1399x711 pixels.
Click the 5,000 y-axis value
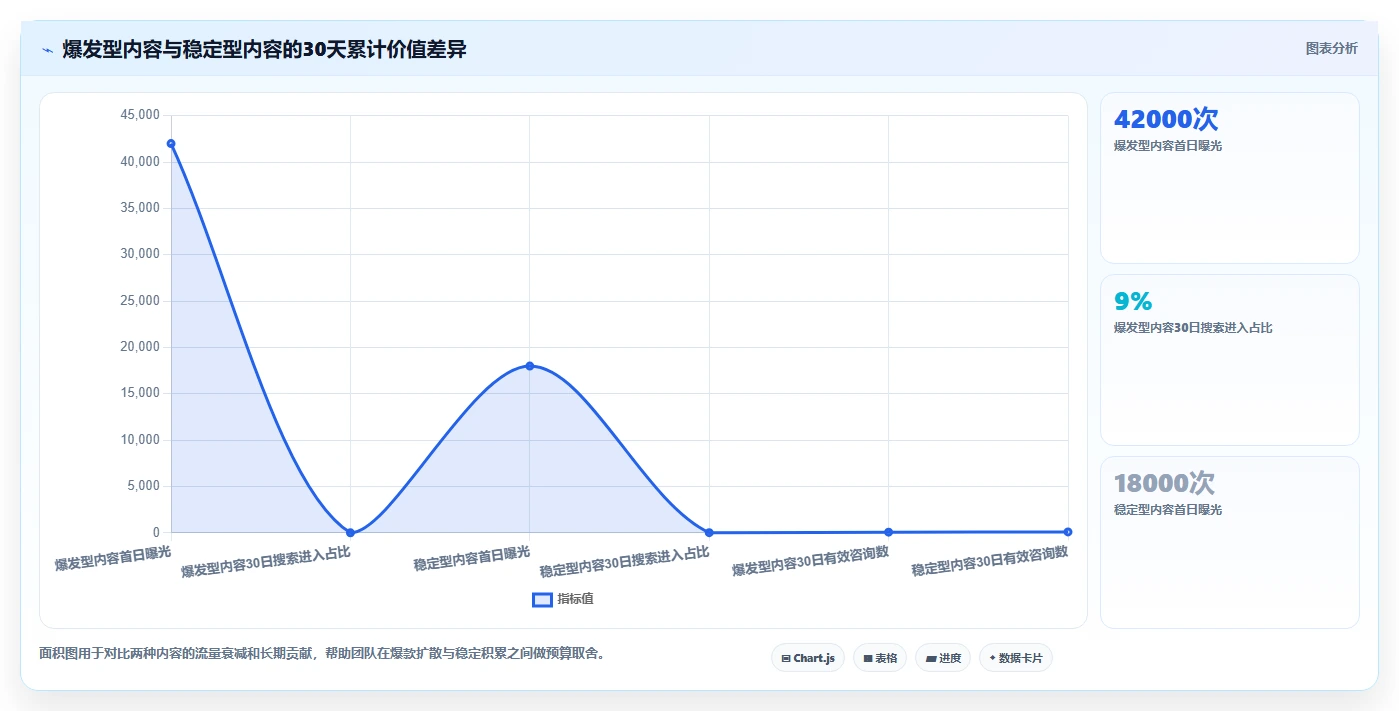point(142,486)
